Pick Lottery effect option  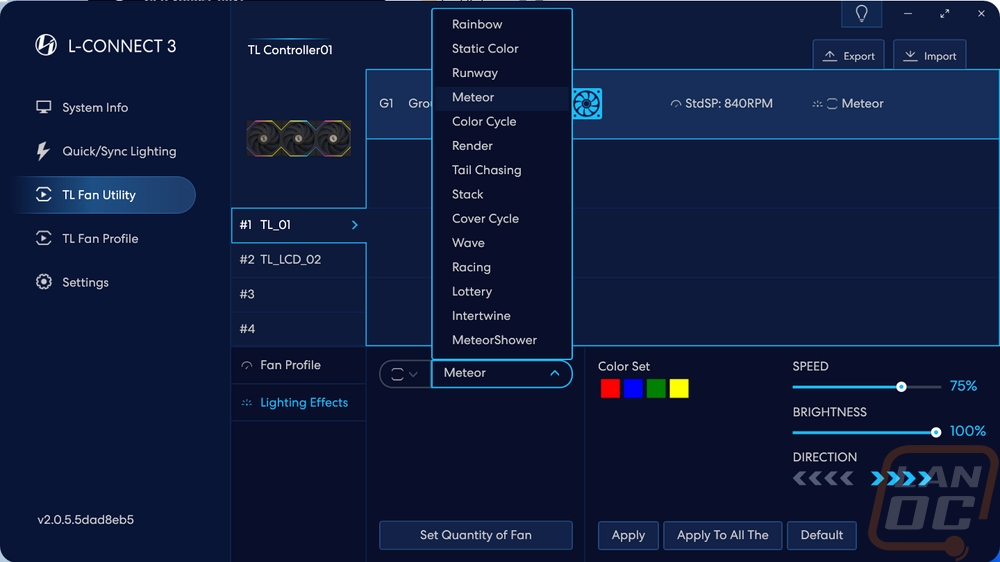coord(501,291)
